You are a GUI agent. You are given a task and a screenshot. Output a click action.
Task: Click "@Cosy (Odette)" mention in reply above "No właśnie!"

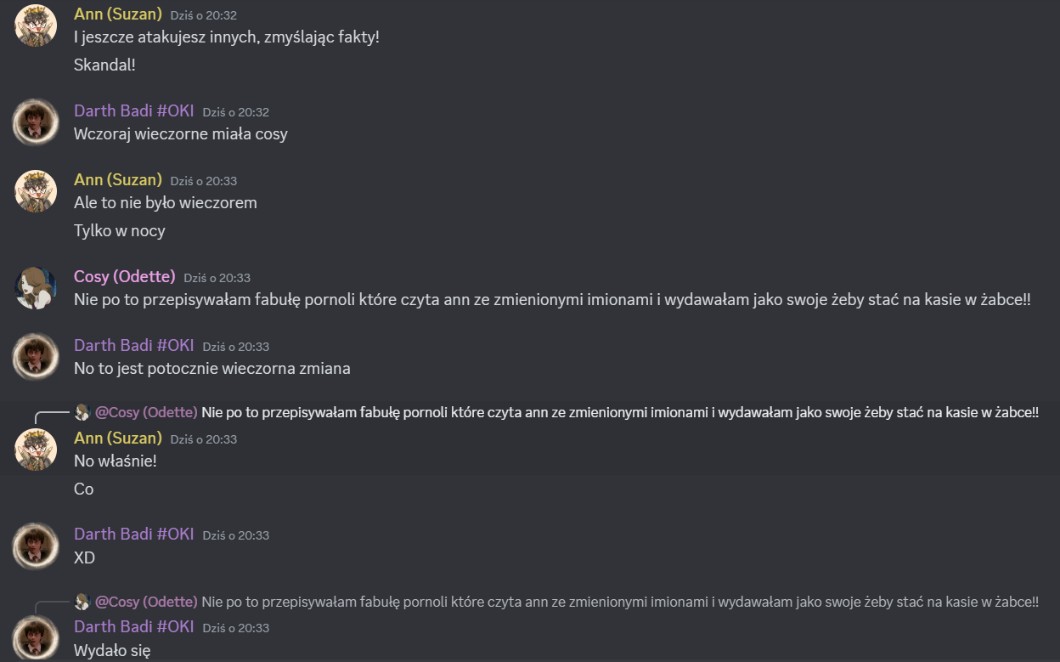tap(146, 412)
